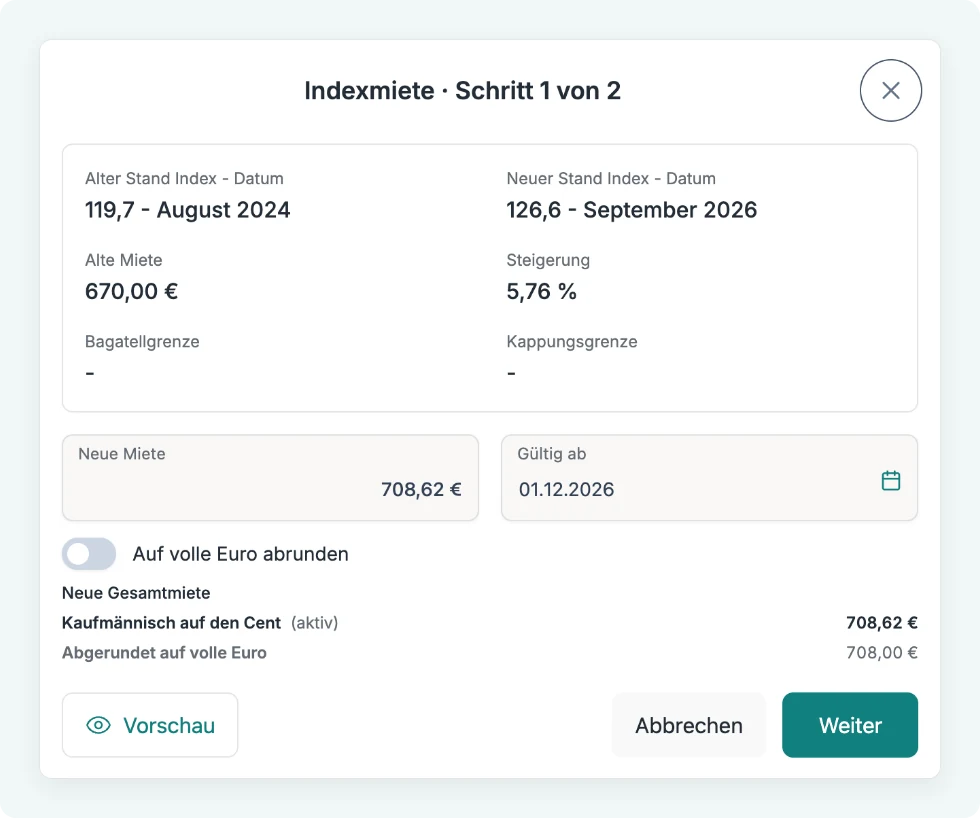Select the new index value 126,6 - September 2026
The height and width of the screenshot is (818, 980).
pos(631,210)
